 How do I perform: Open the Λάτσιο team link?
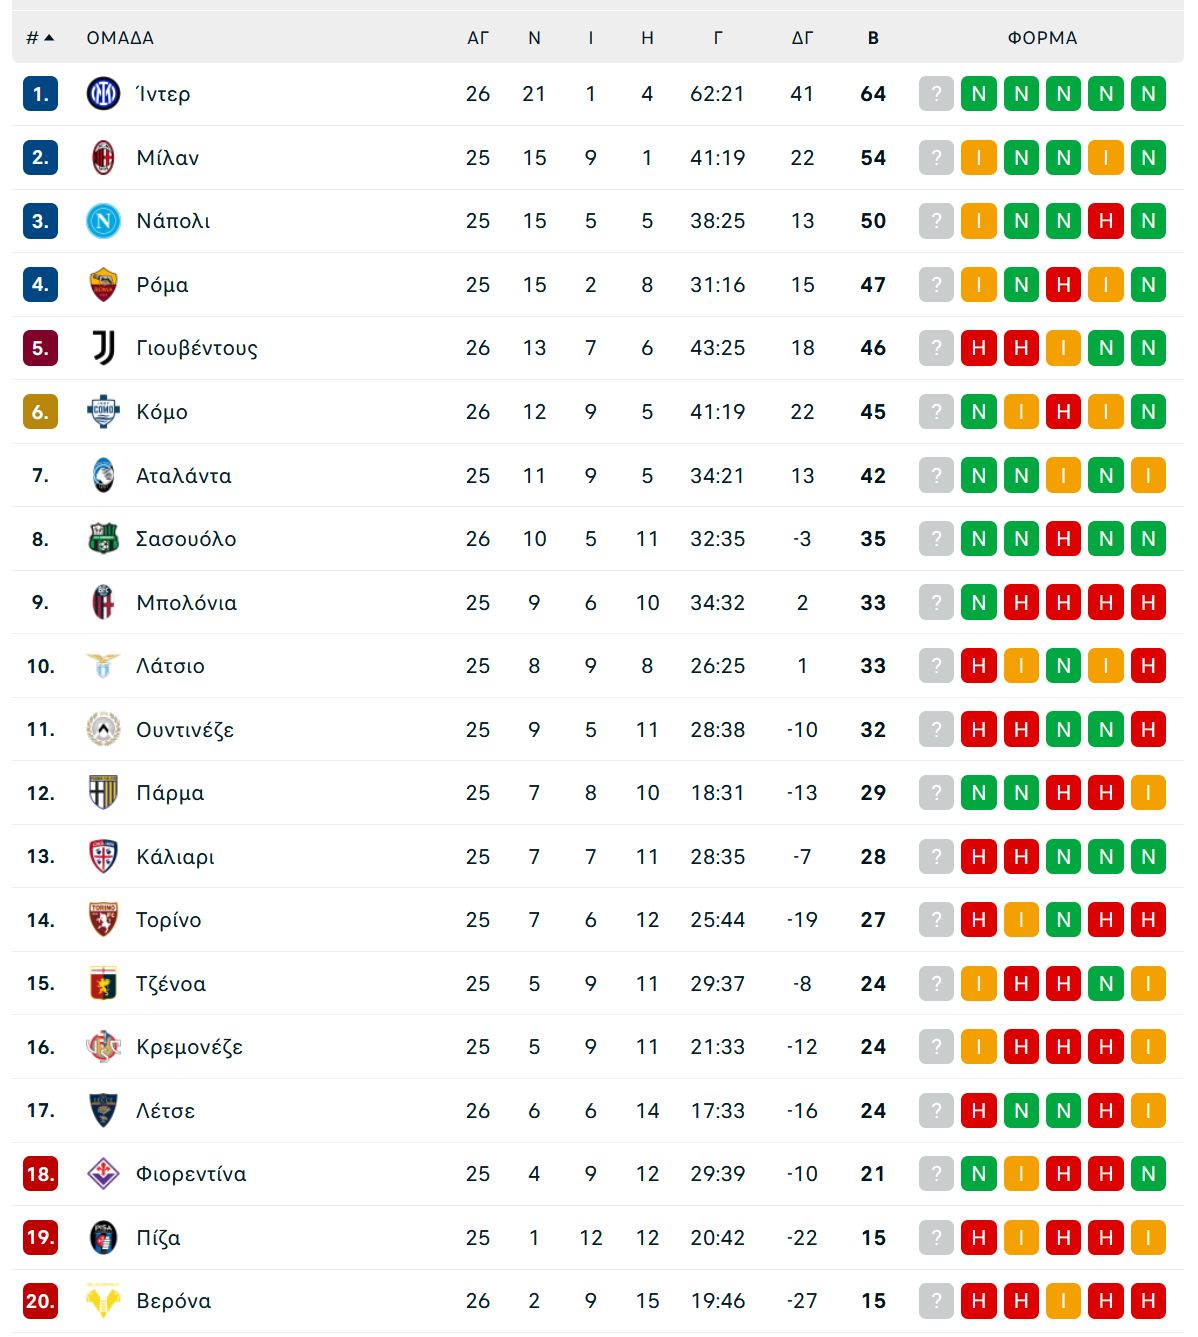tap(170, 666)
